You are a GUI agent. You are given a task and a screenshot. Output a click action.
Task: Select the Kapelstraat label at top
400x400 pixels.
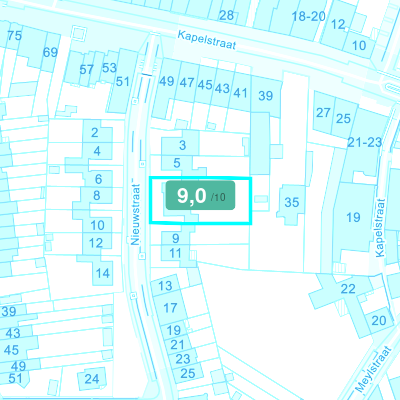(207, 40)
